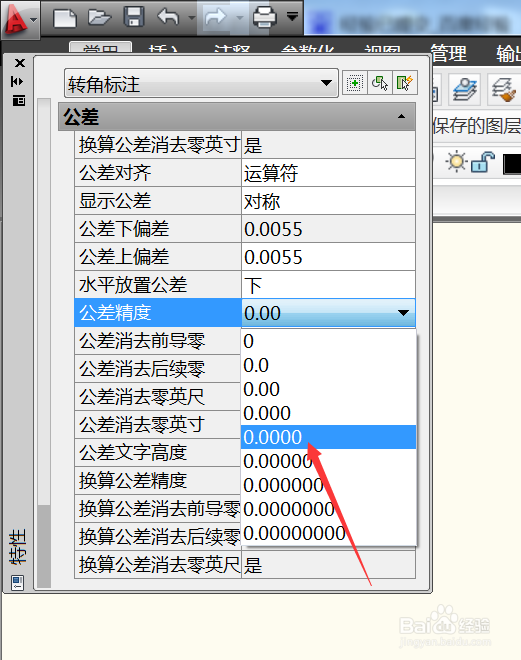Screen dimensions: 521x660
Task: Click the black layer color swatch
Action: (x=512, y=164)
